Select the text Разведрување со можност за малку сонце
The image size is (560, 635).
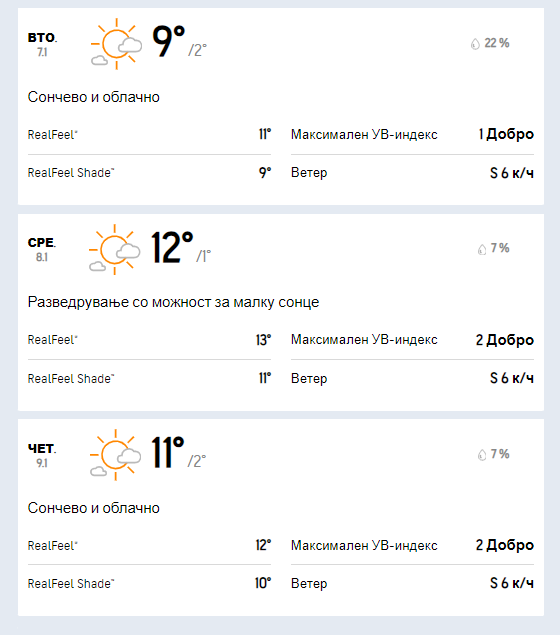tap(173, 302)
